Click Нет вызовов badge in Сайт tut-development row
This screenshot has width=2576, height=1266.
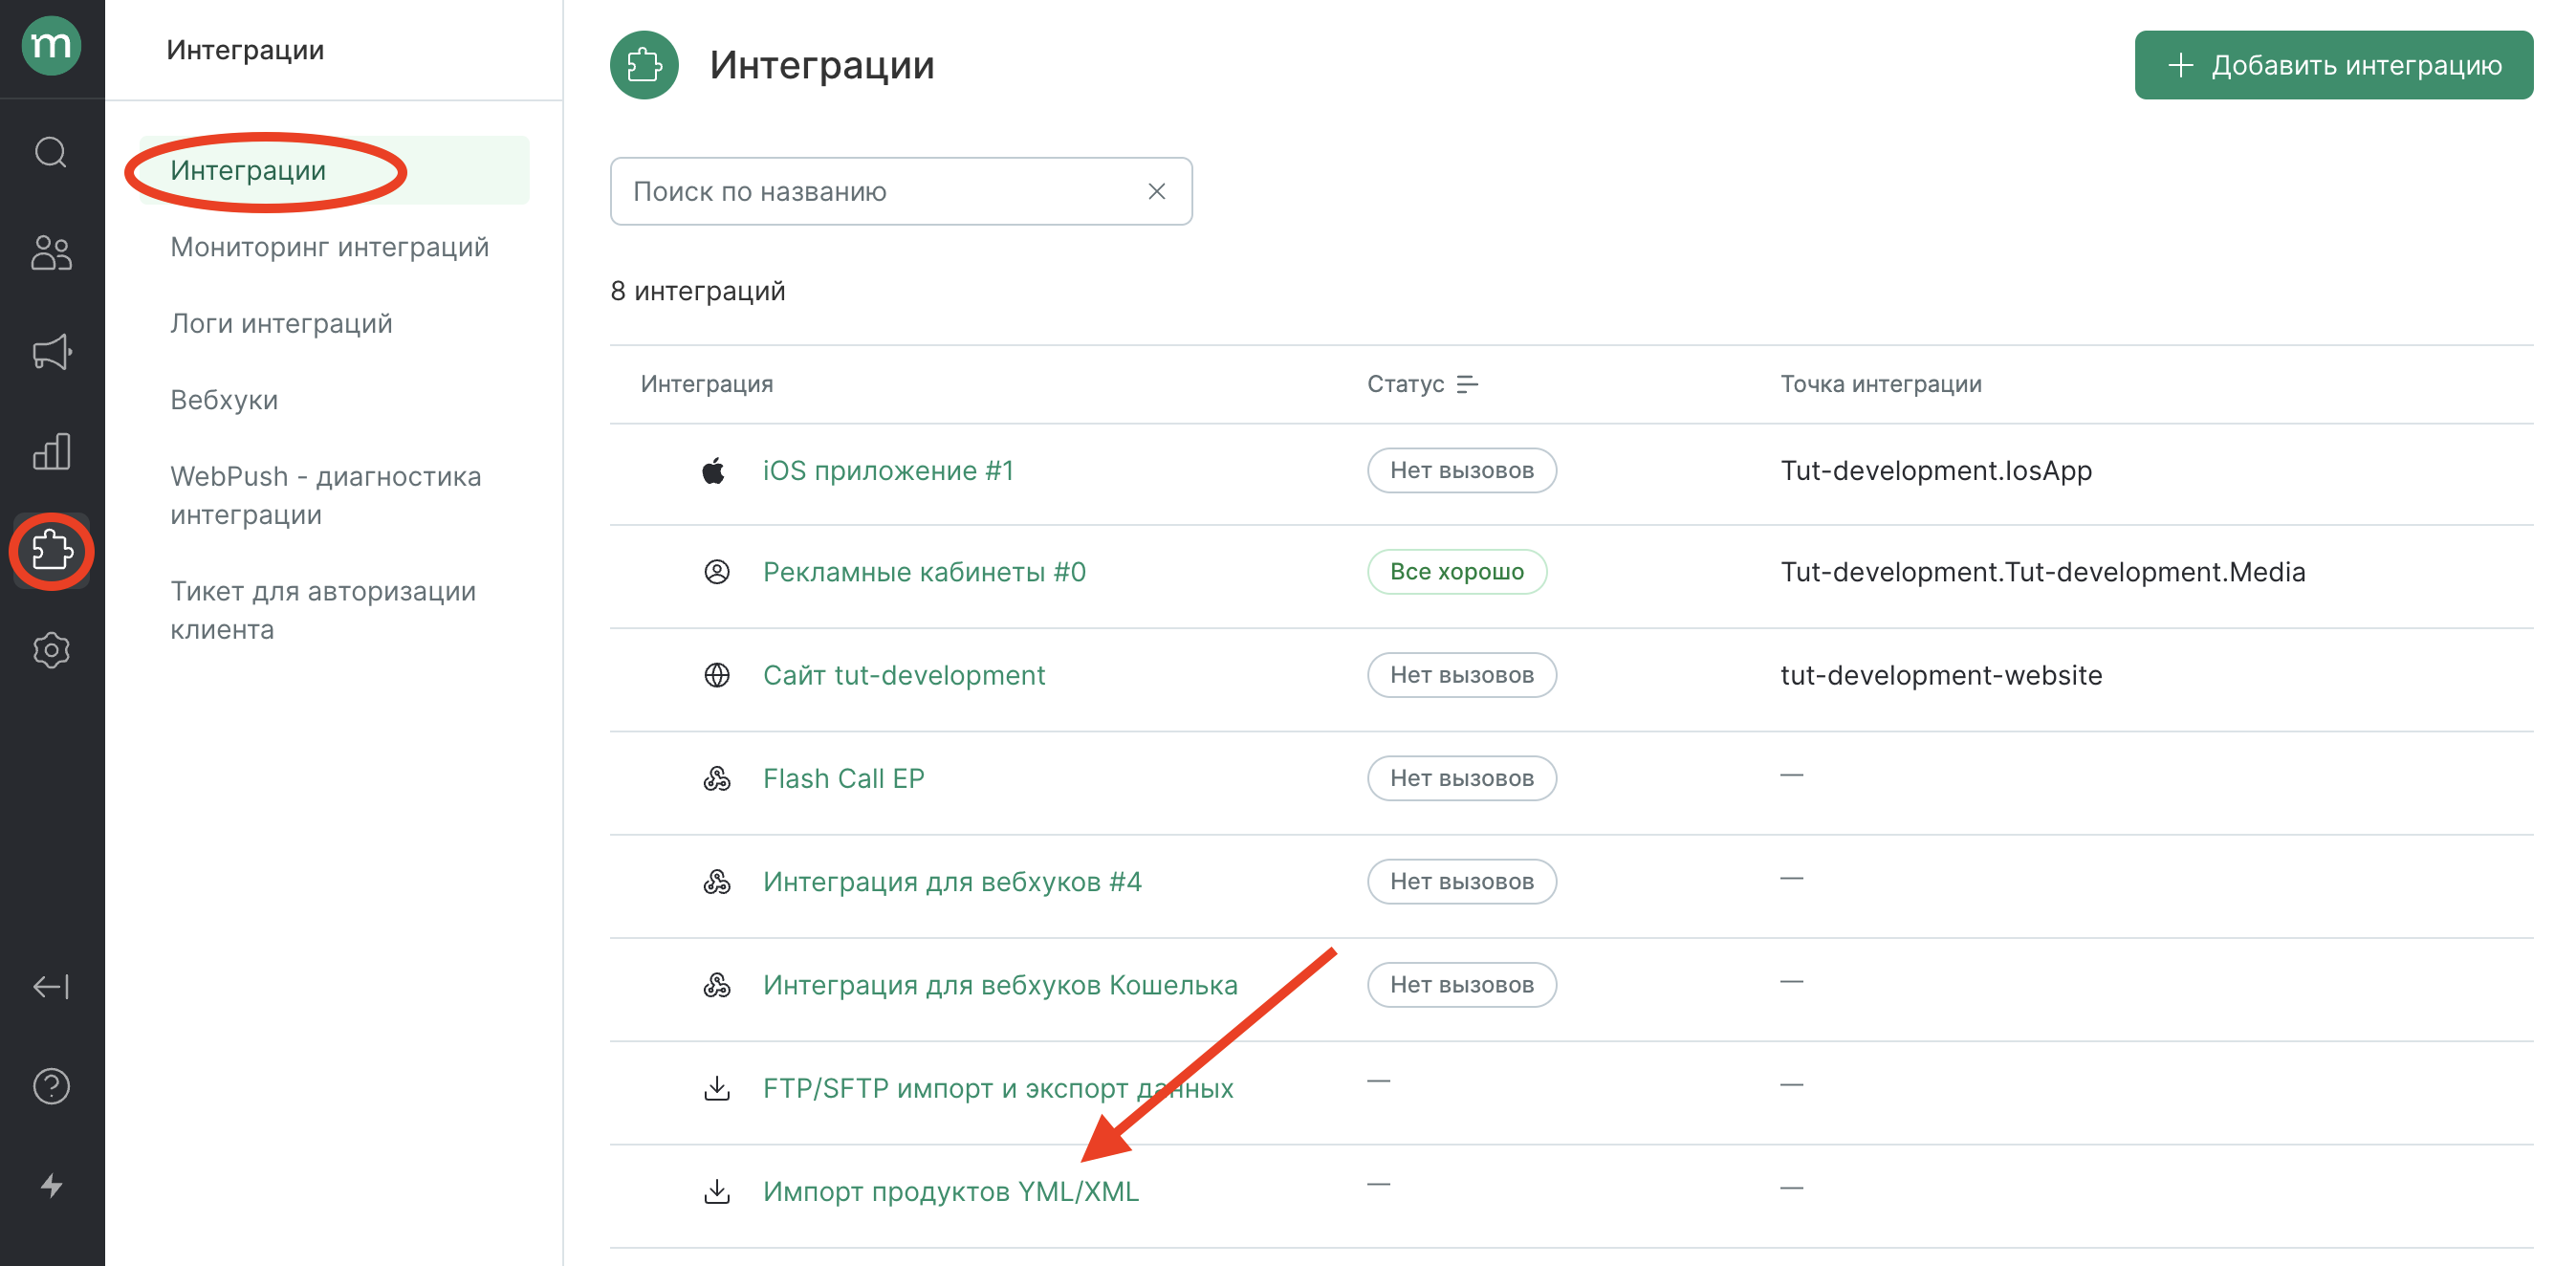tap(1462, 675)
